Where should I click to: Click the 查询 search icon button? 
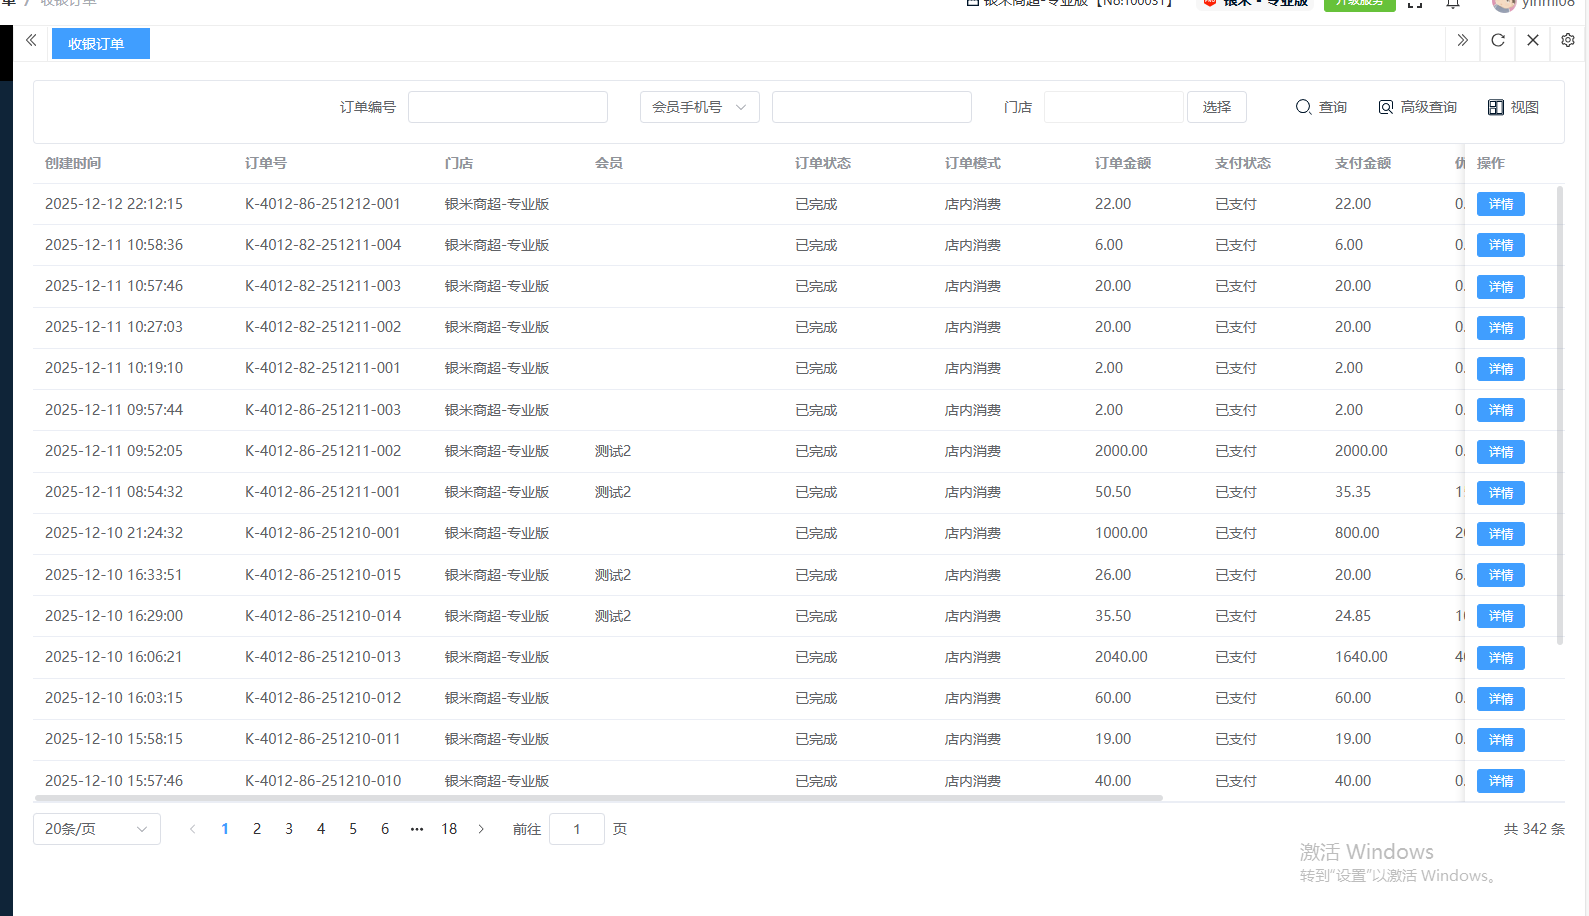(x=1321, y=107)
